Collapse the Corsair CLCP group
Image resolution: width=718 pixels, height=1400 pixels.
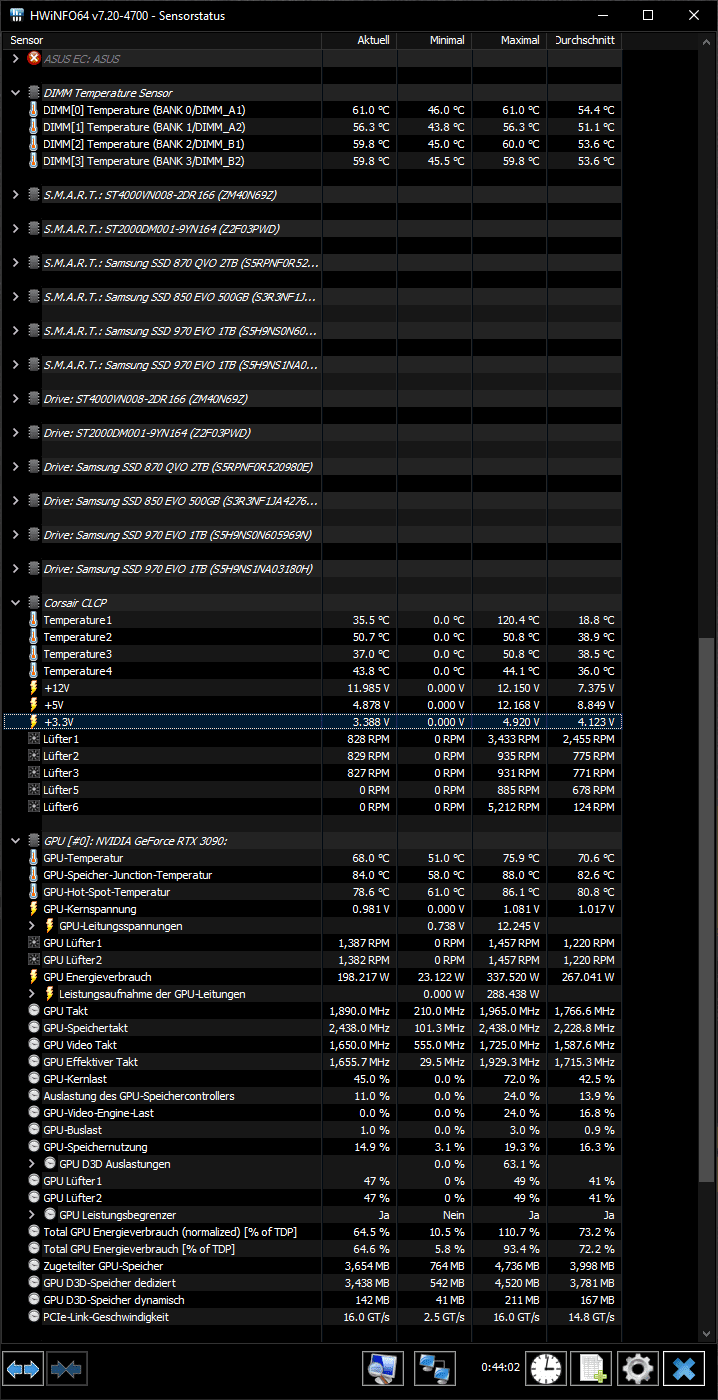(15, 603)
